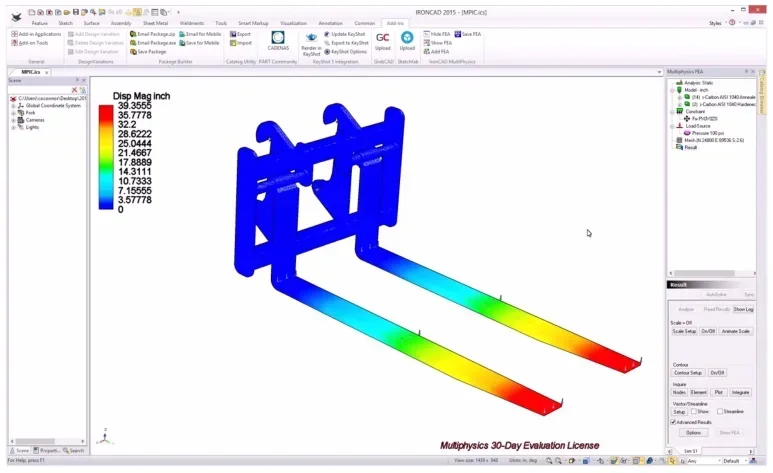Screen dimensions: 773x473
Task: Expand the Fork tree node
Action: [13, 113]
